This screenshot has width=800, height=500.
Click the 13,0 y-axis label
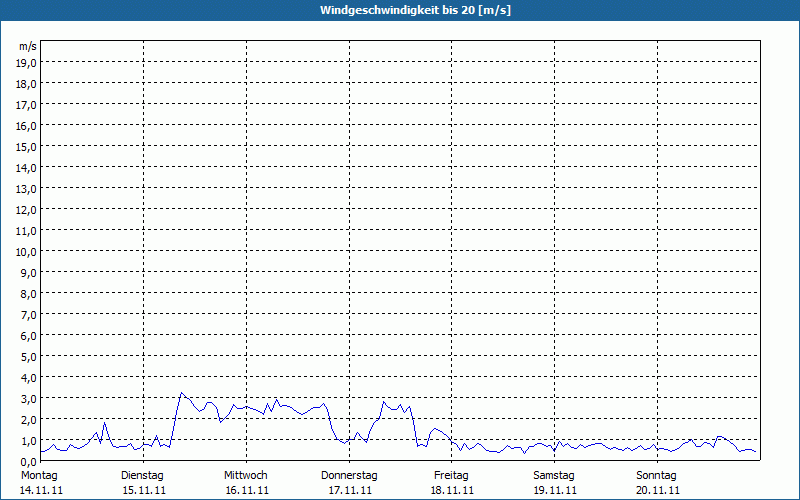(x=26, y=189)
